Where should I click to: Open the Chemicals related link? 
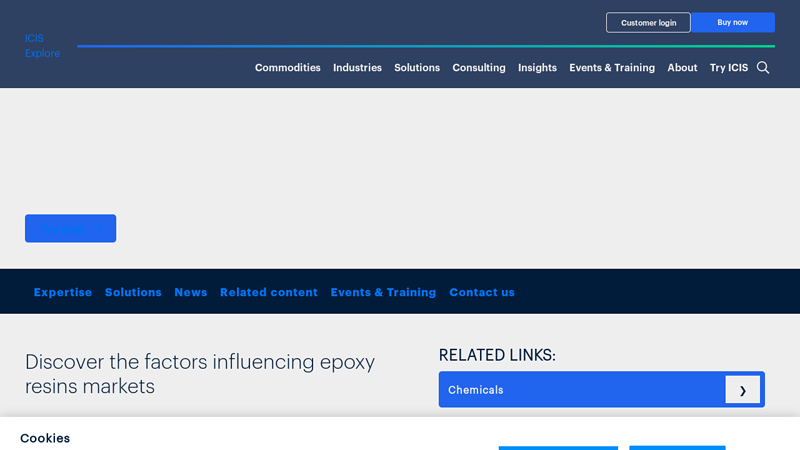[580, 390]
